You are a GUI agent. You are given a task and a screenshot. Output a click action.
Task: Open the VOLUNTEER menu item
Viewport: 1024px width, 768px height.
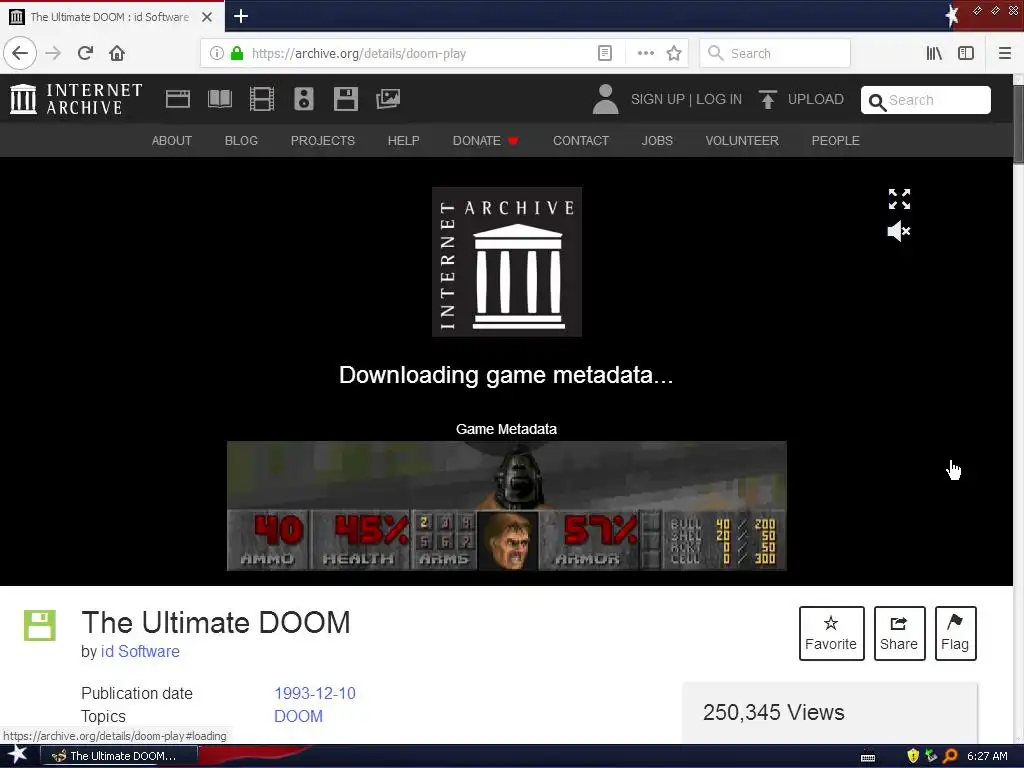[742, 140]
